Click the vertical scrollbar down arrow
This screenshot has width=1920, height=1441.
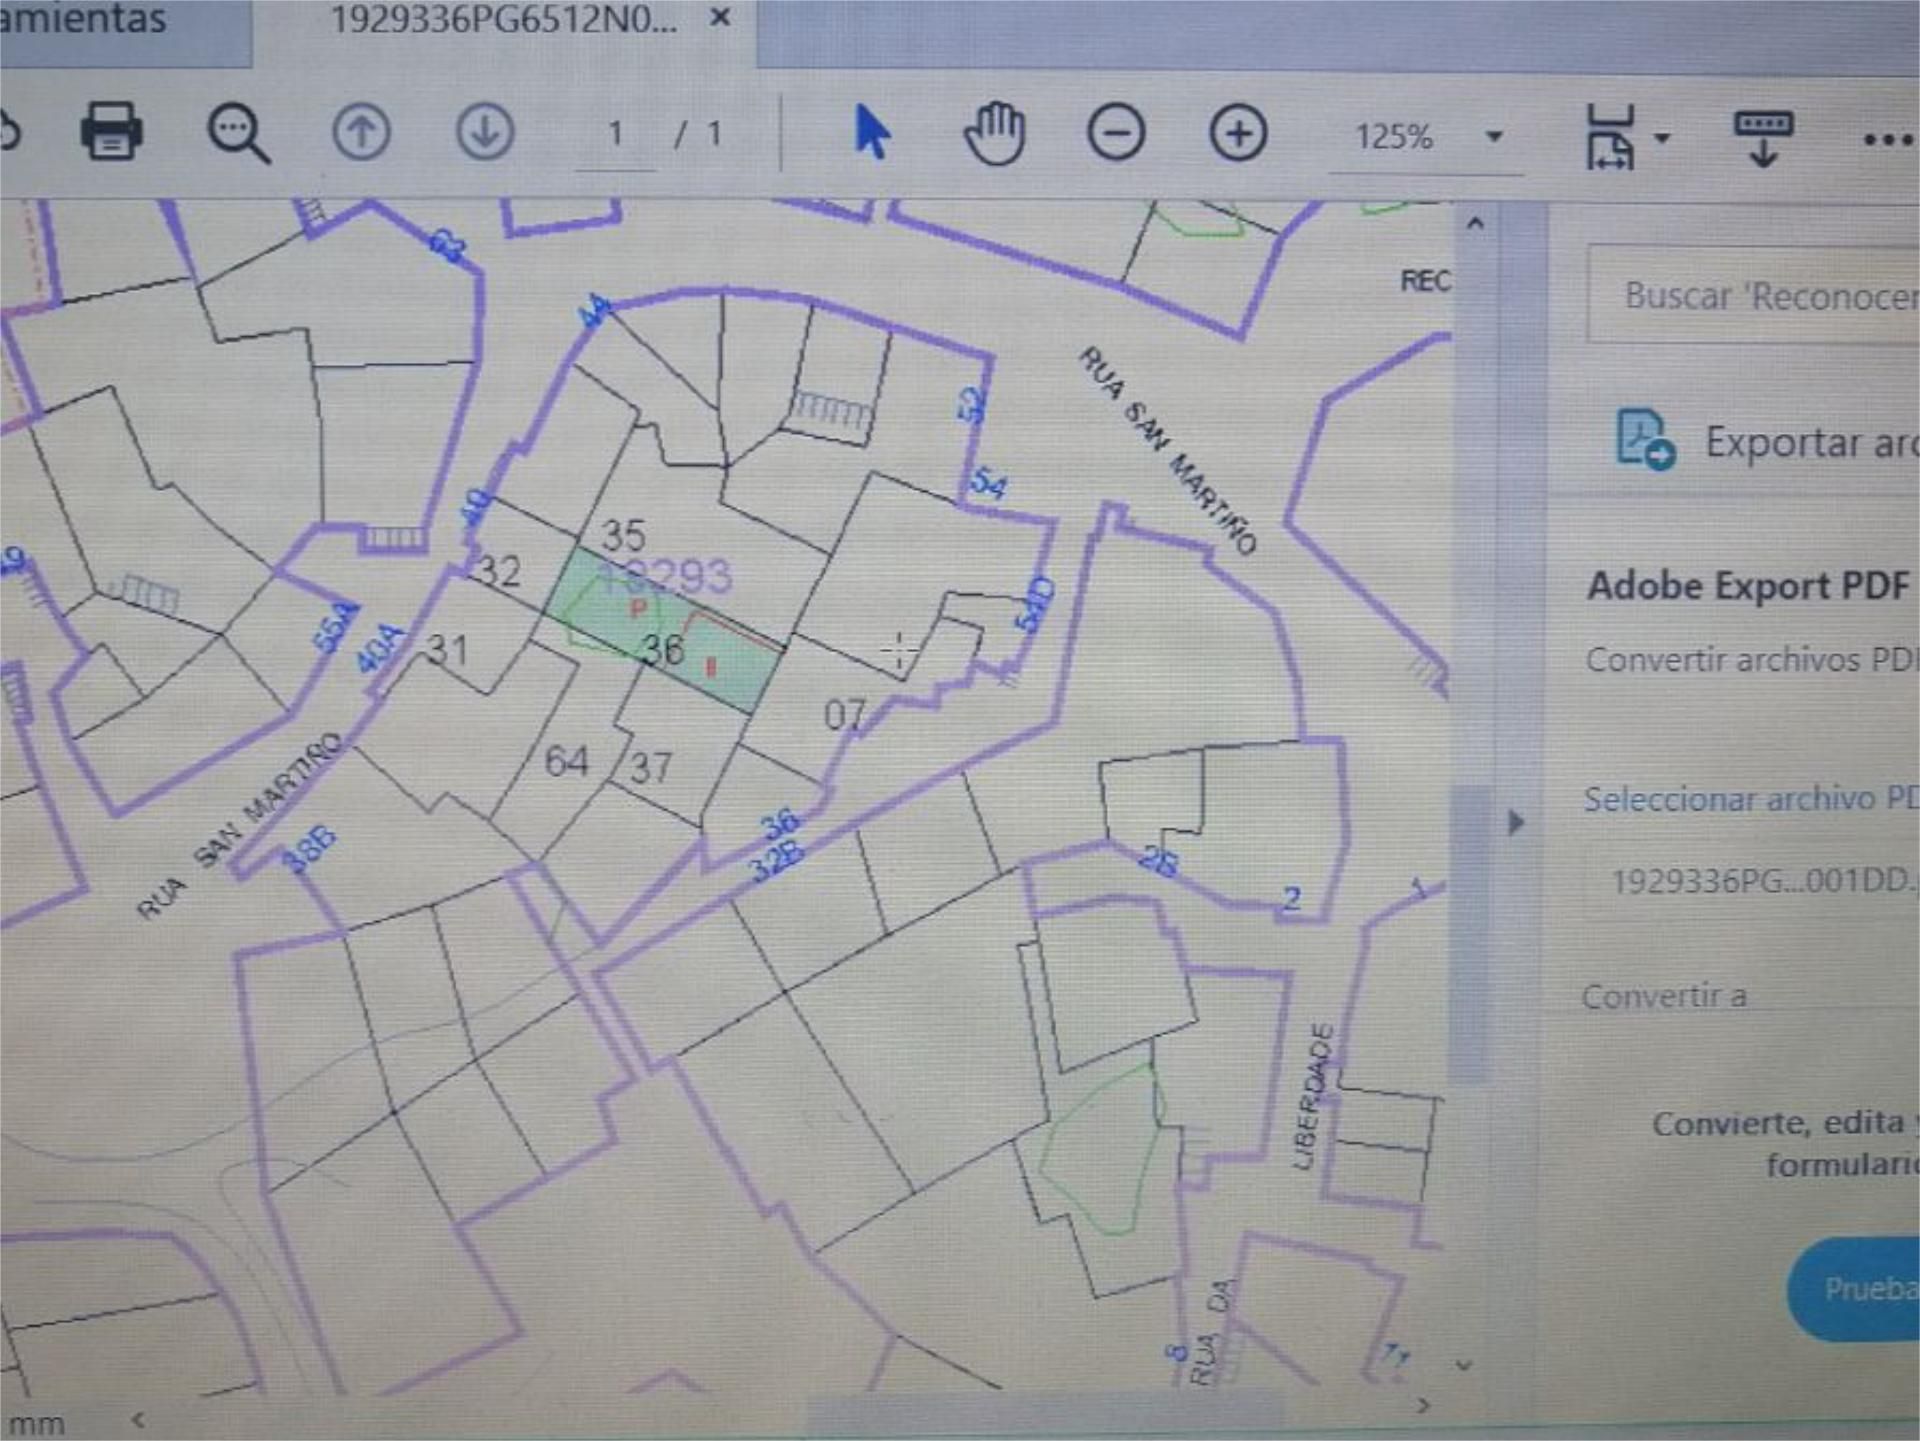[x=1465, y=1365]
